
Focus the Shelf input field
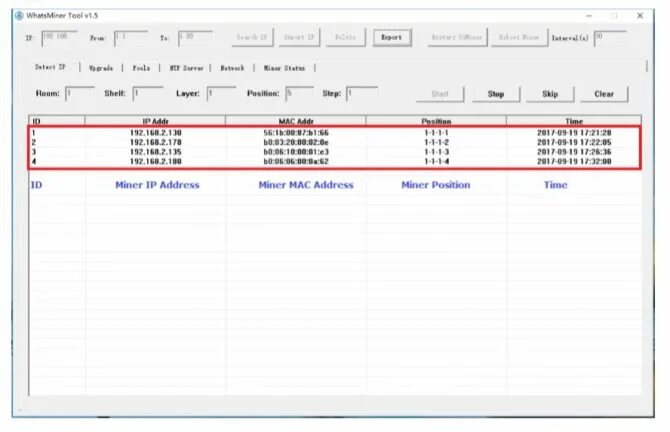[x=148, y=94]
